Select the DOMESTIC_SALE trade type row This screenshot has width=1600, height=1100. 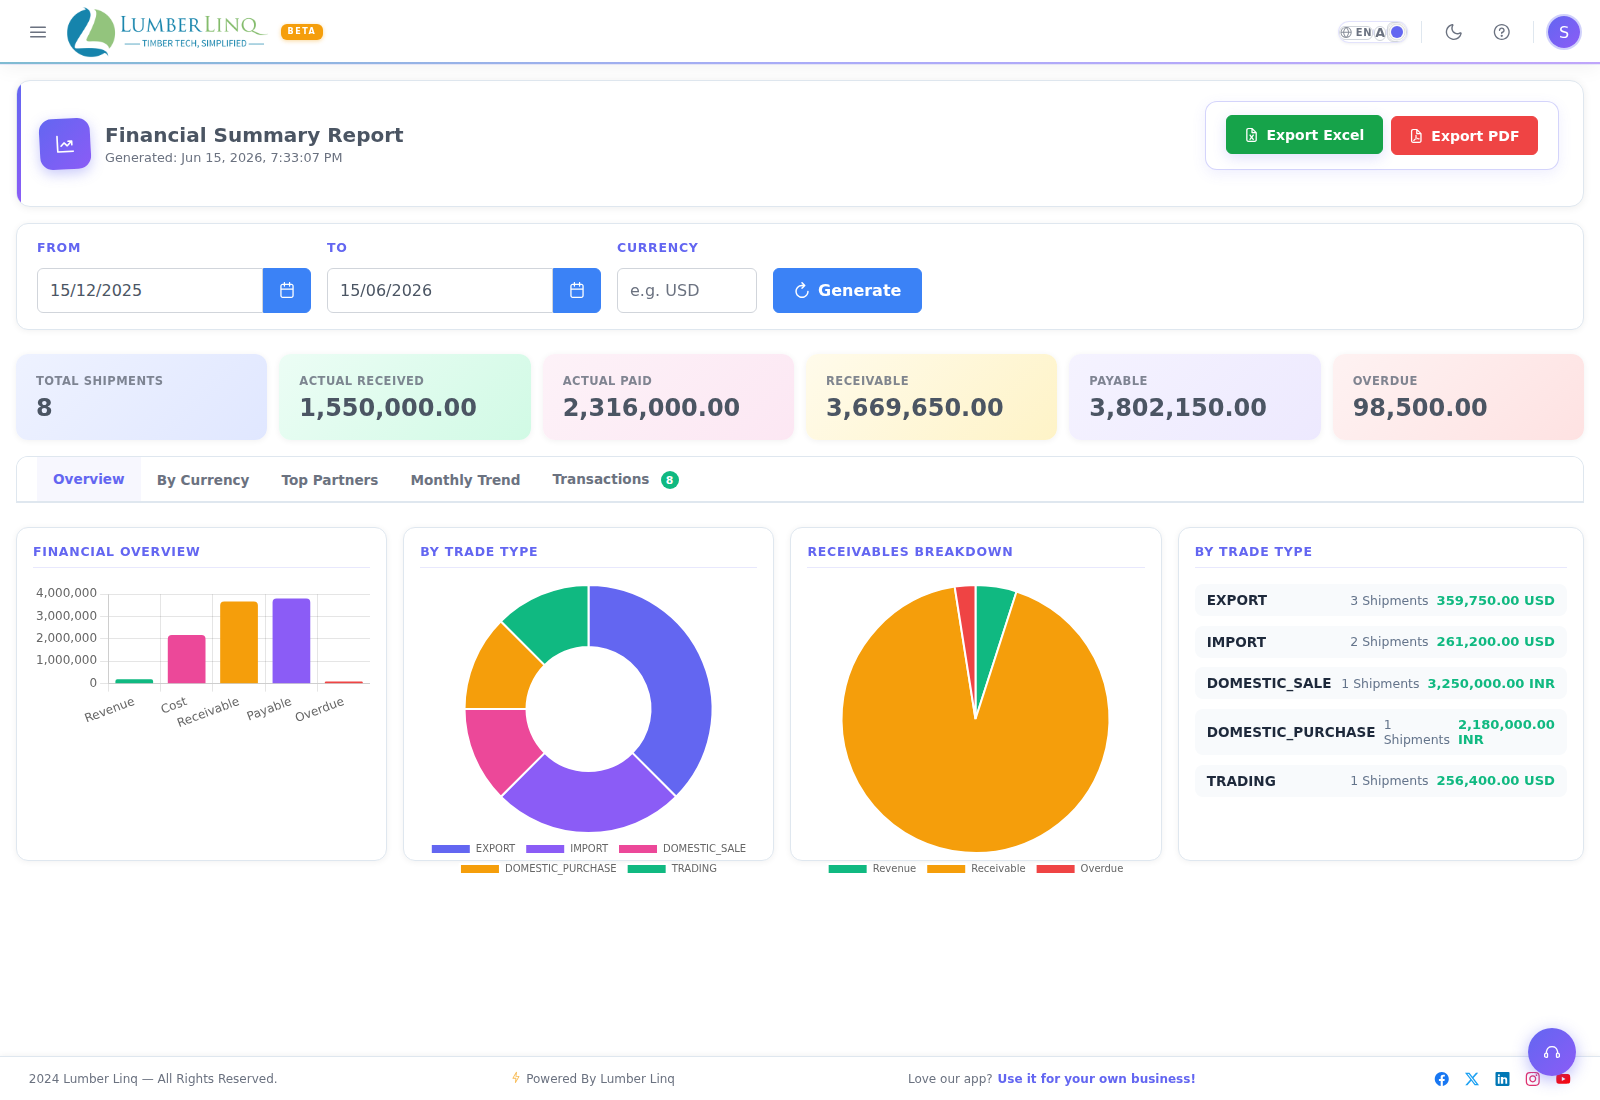click(1380, 683)
